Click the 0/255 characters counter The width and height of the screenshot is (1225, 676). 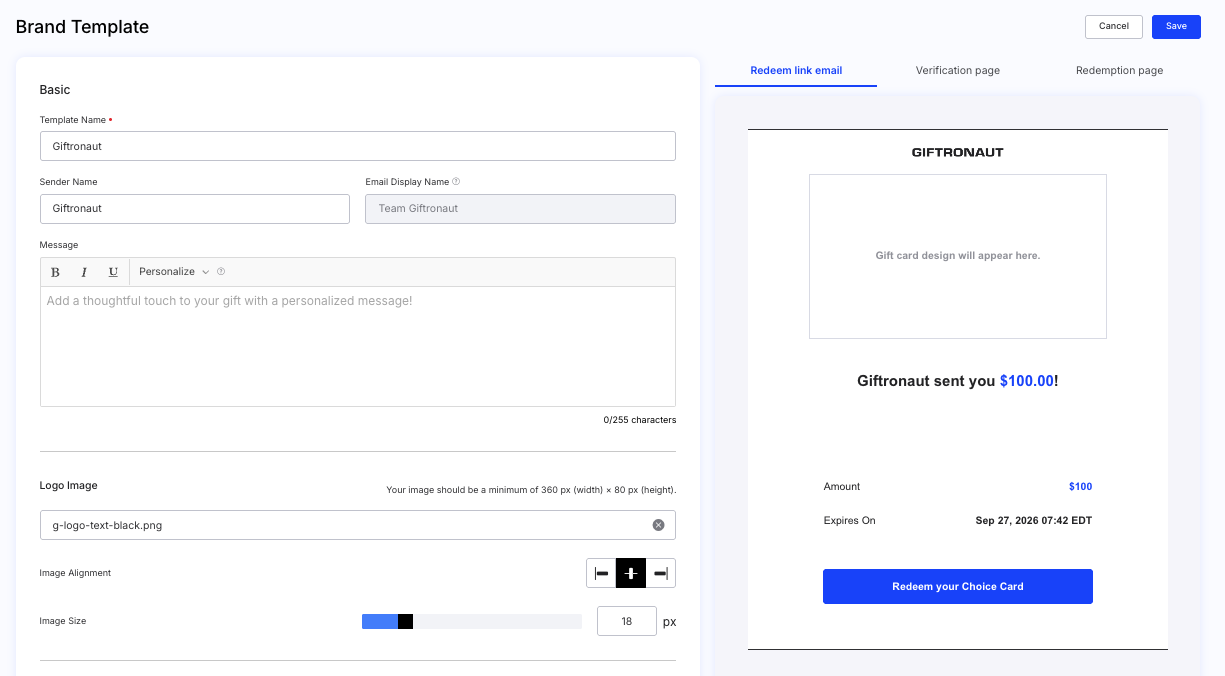pos(640,420)
